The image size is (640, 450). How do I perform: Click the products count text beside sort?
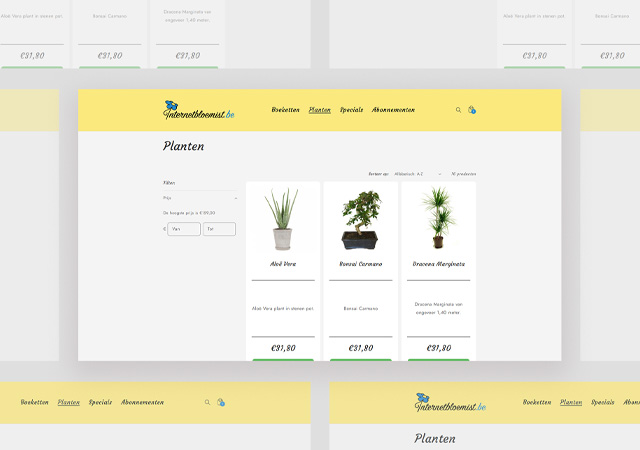[463, 174]
